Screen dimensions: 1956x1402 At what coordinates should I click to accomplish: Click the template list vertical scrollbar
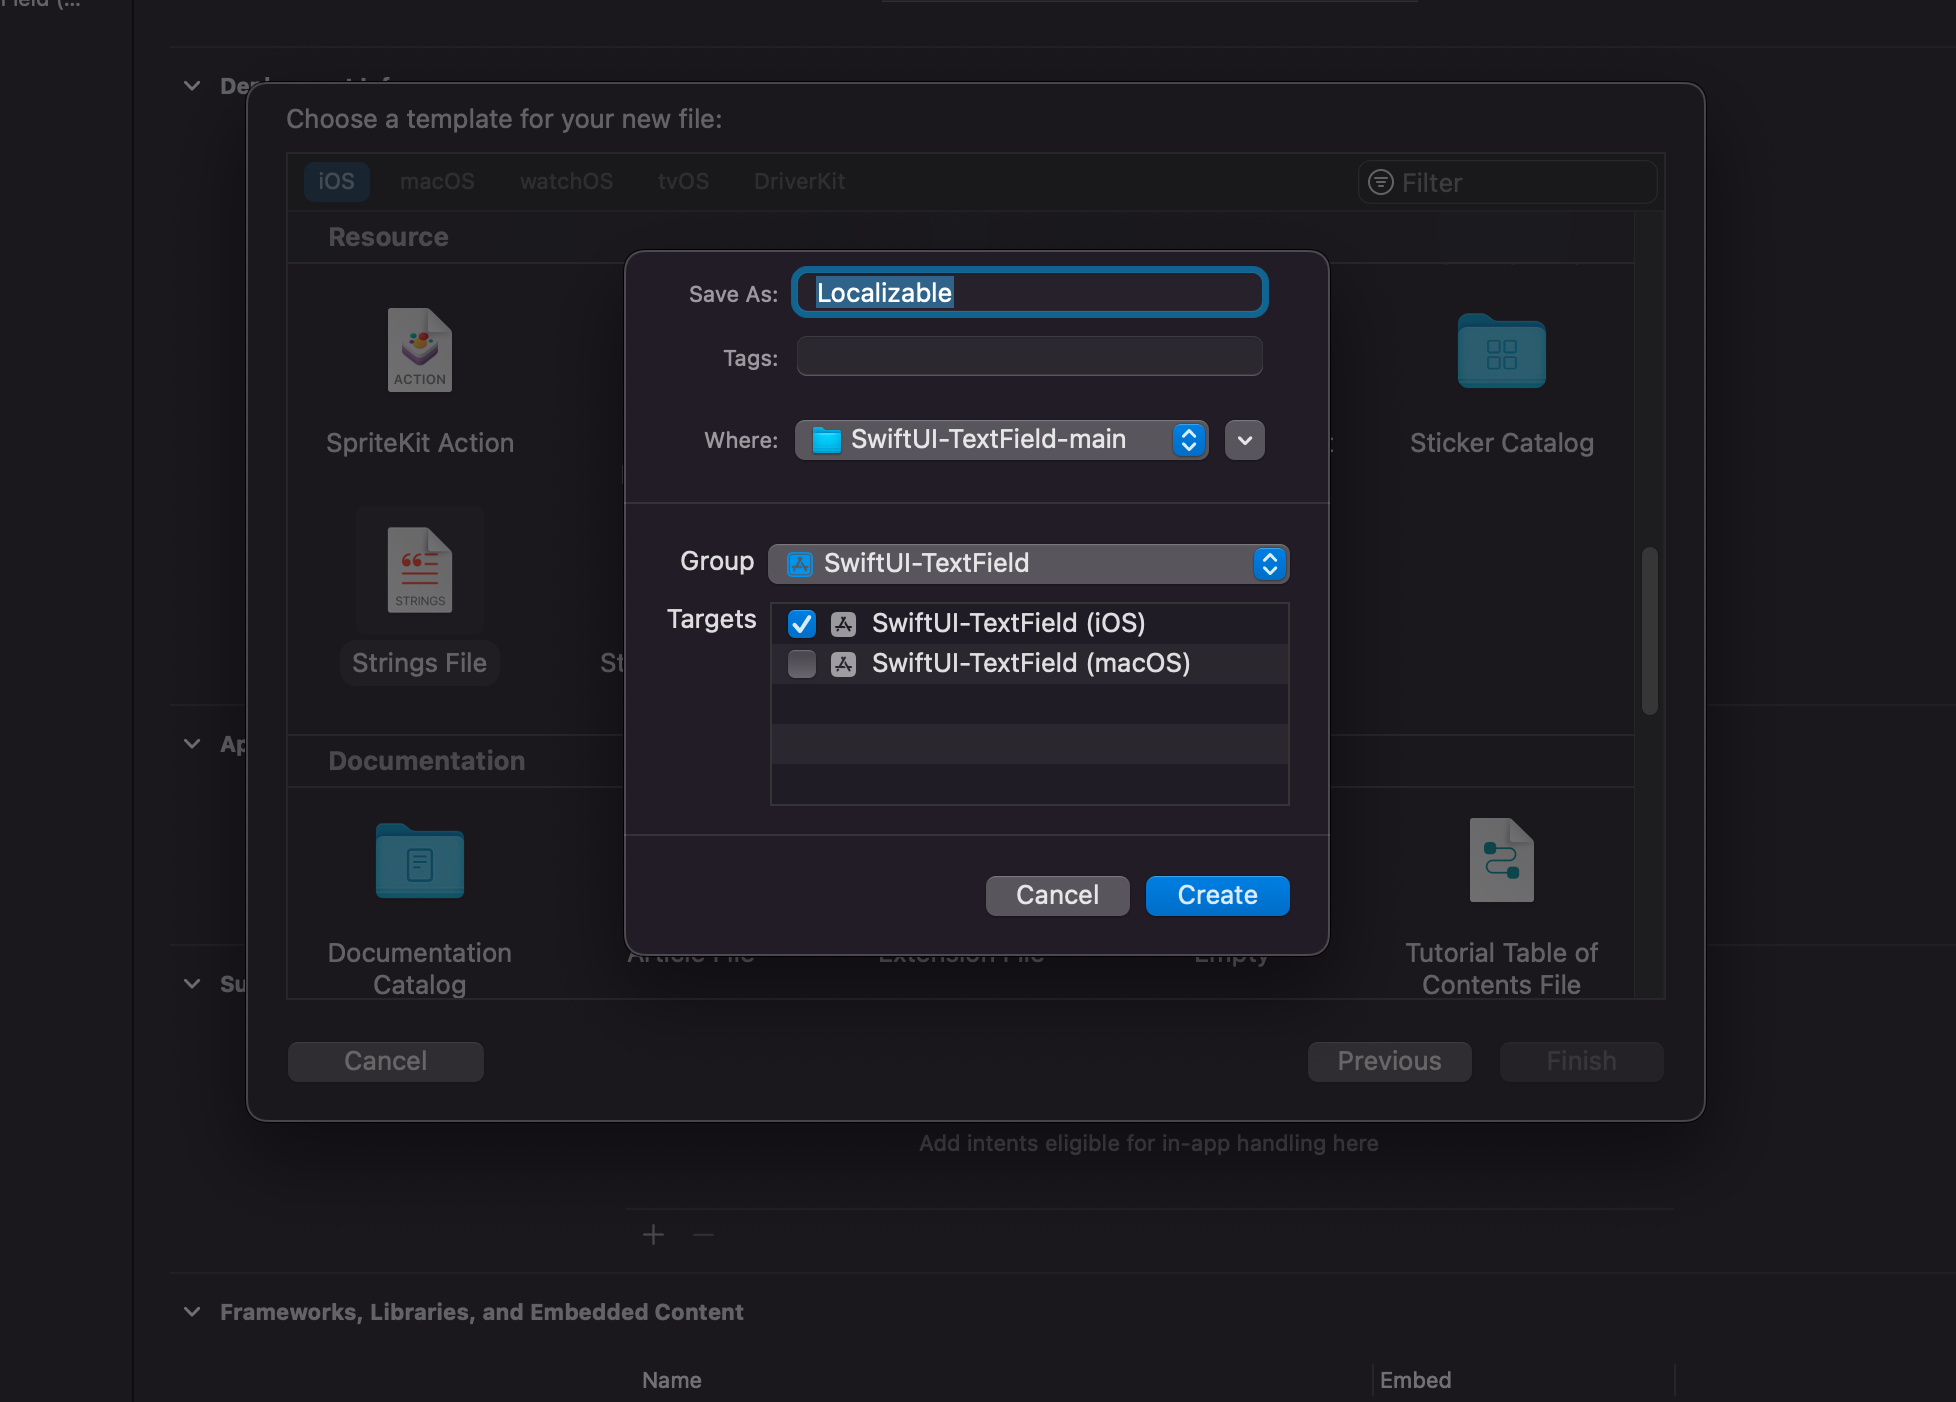click(1649, 630)
